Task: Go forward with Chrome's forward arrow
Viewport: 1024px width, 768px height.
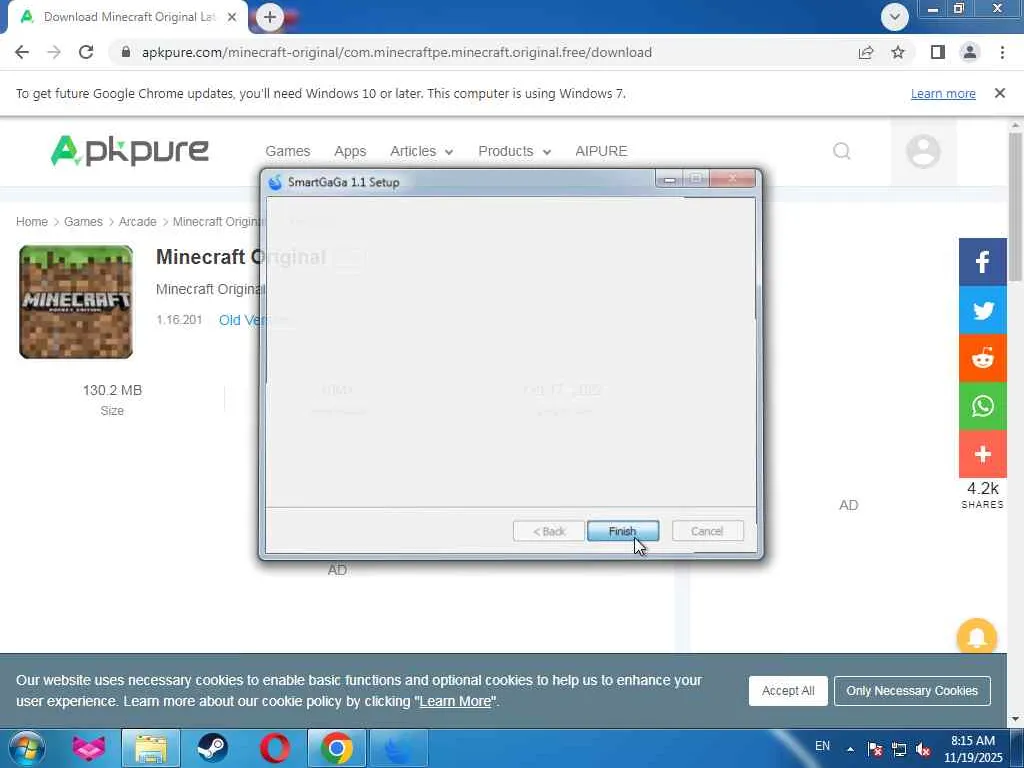Action: [54, 52]
